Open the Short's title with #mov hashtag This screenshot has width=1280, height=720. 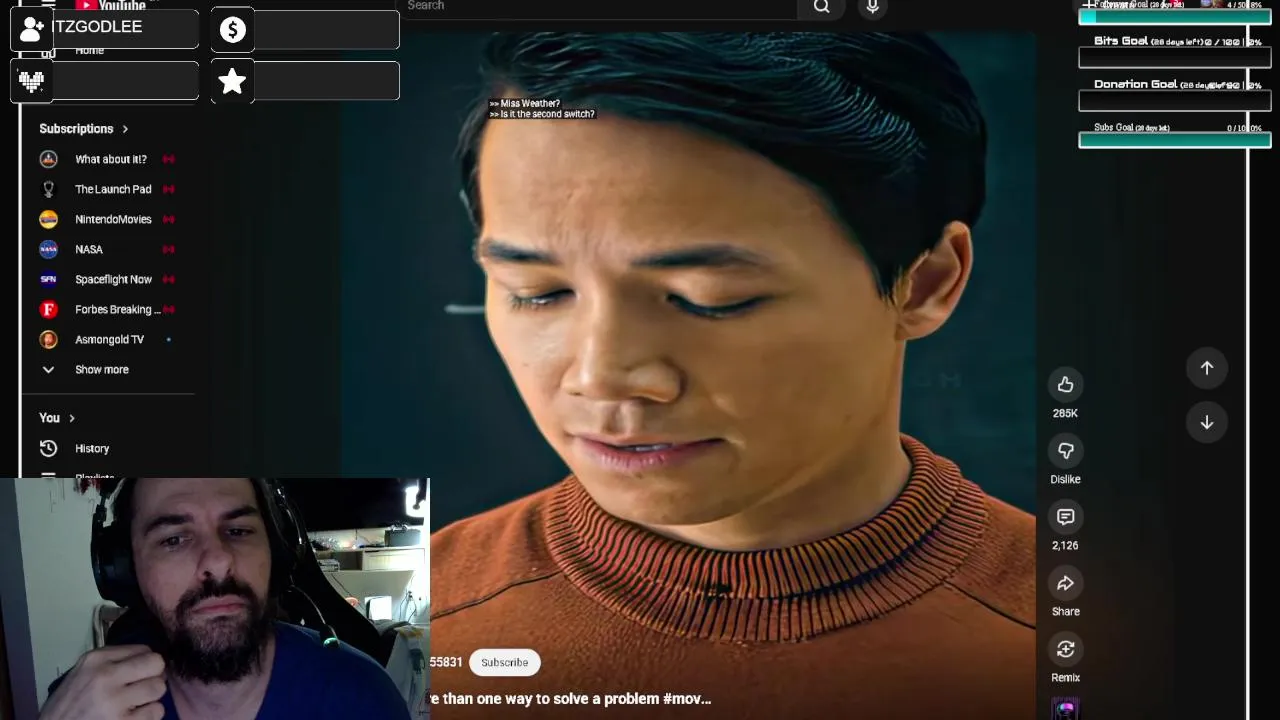570,699
